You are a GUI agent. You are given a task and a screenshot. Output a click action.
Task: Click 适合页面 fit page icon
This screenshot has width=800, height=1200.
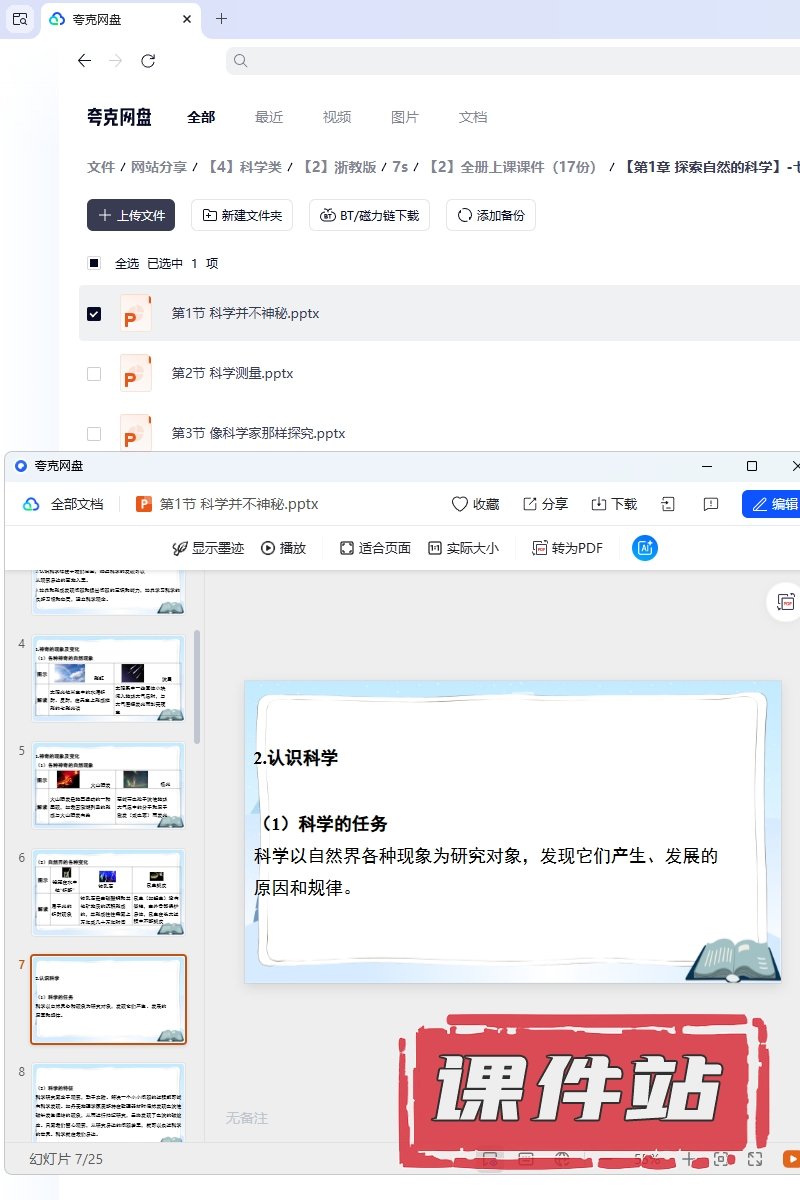point(347,548)
